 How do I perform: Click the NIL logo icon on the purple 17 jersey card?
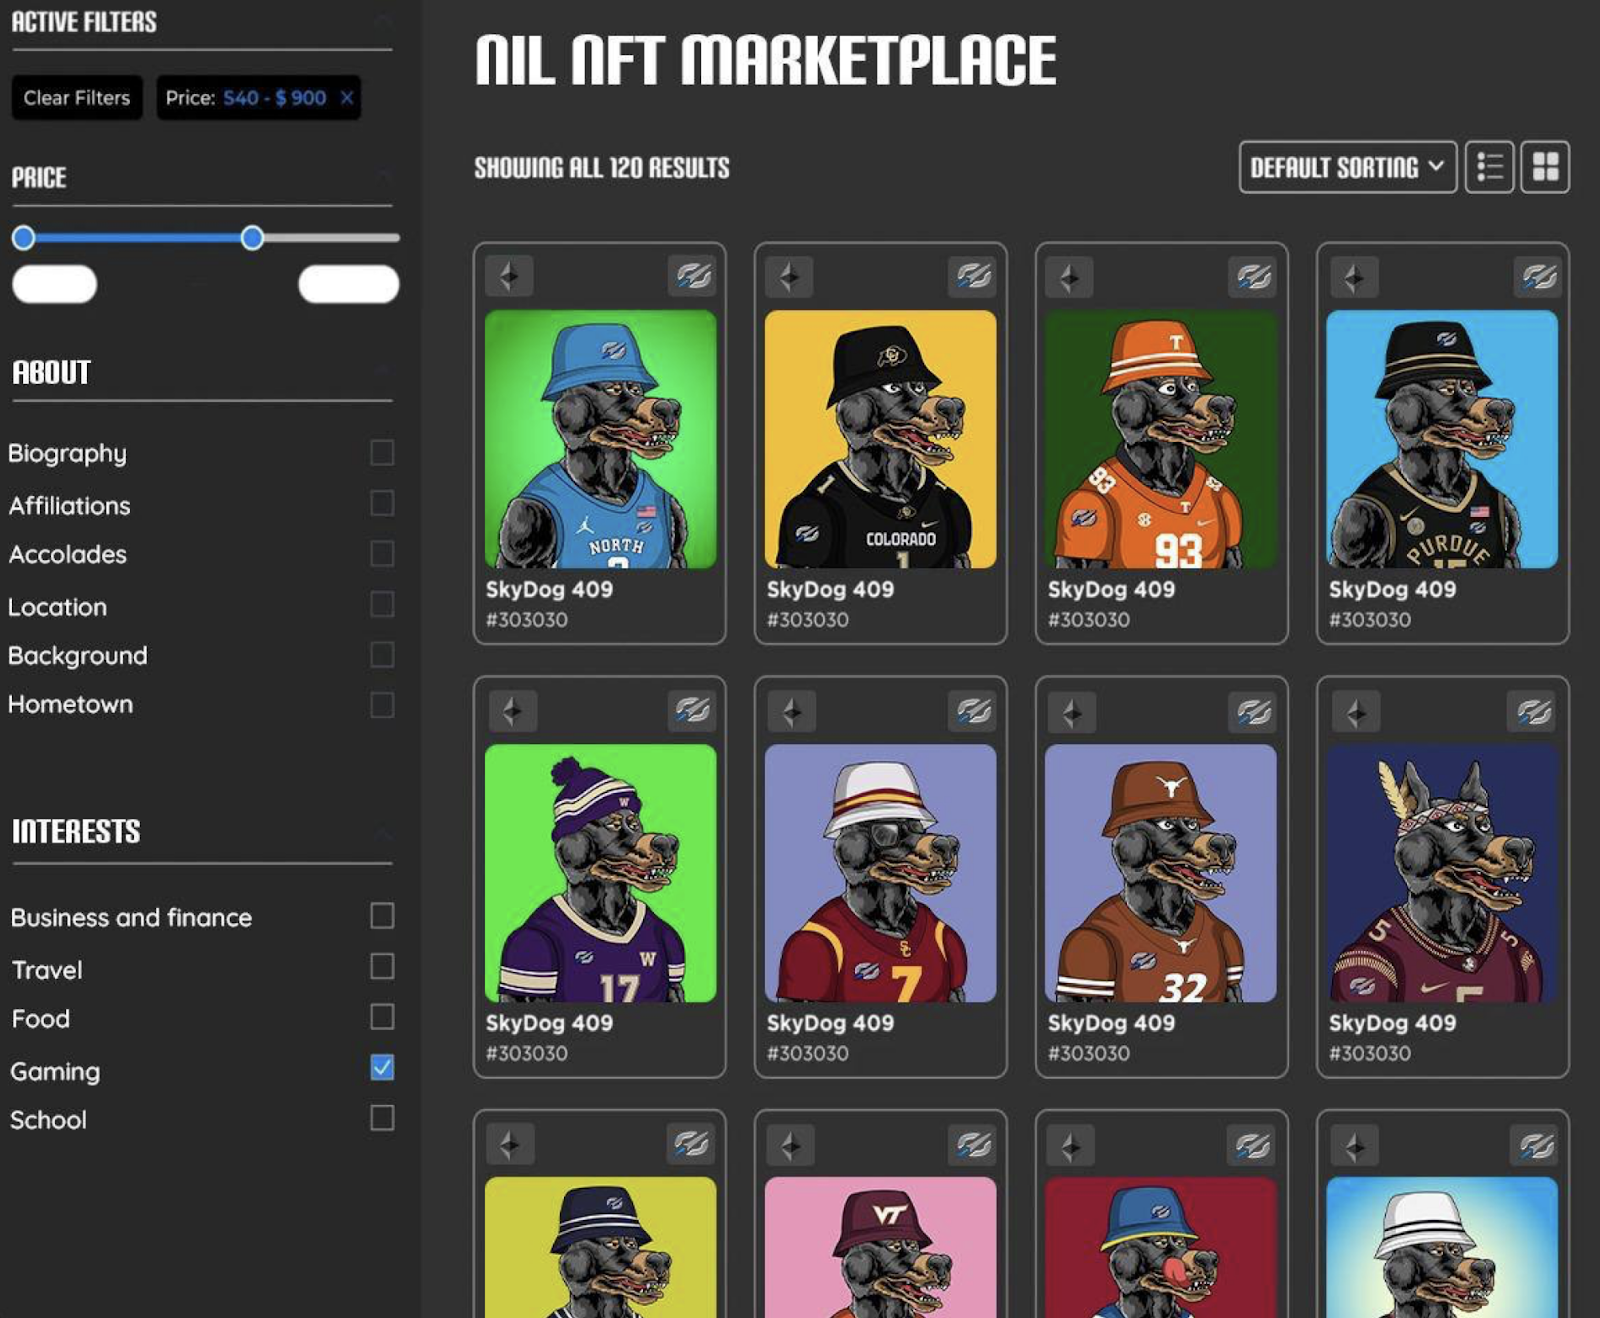(692, 710)
